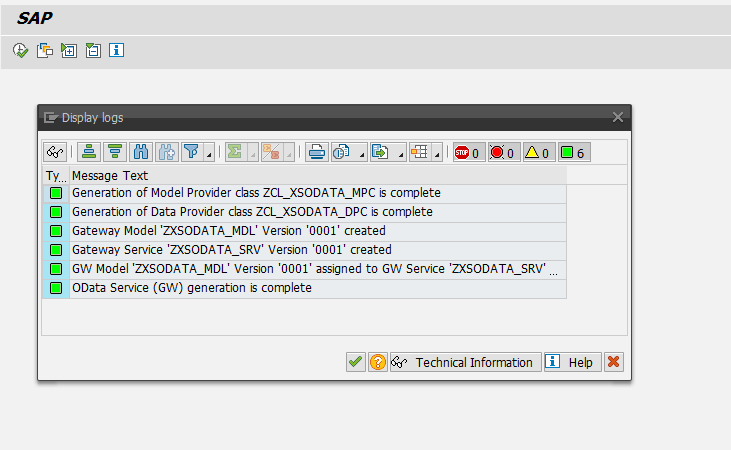Click the binoculars Find icon
The width and height of the screenshot is (731, 450).
141,153
